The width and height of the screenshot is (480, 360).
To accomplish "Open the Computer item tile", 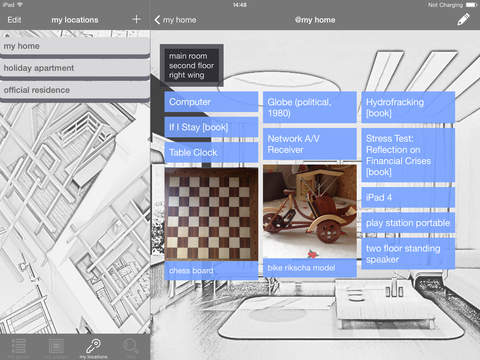I will pyautogui.click(x=211, y=102).
